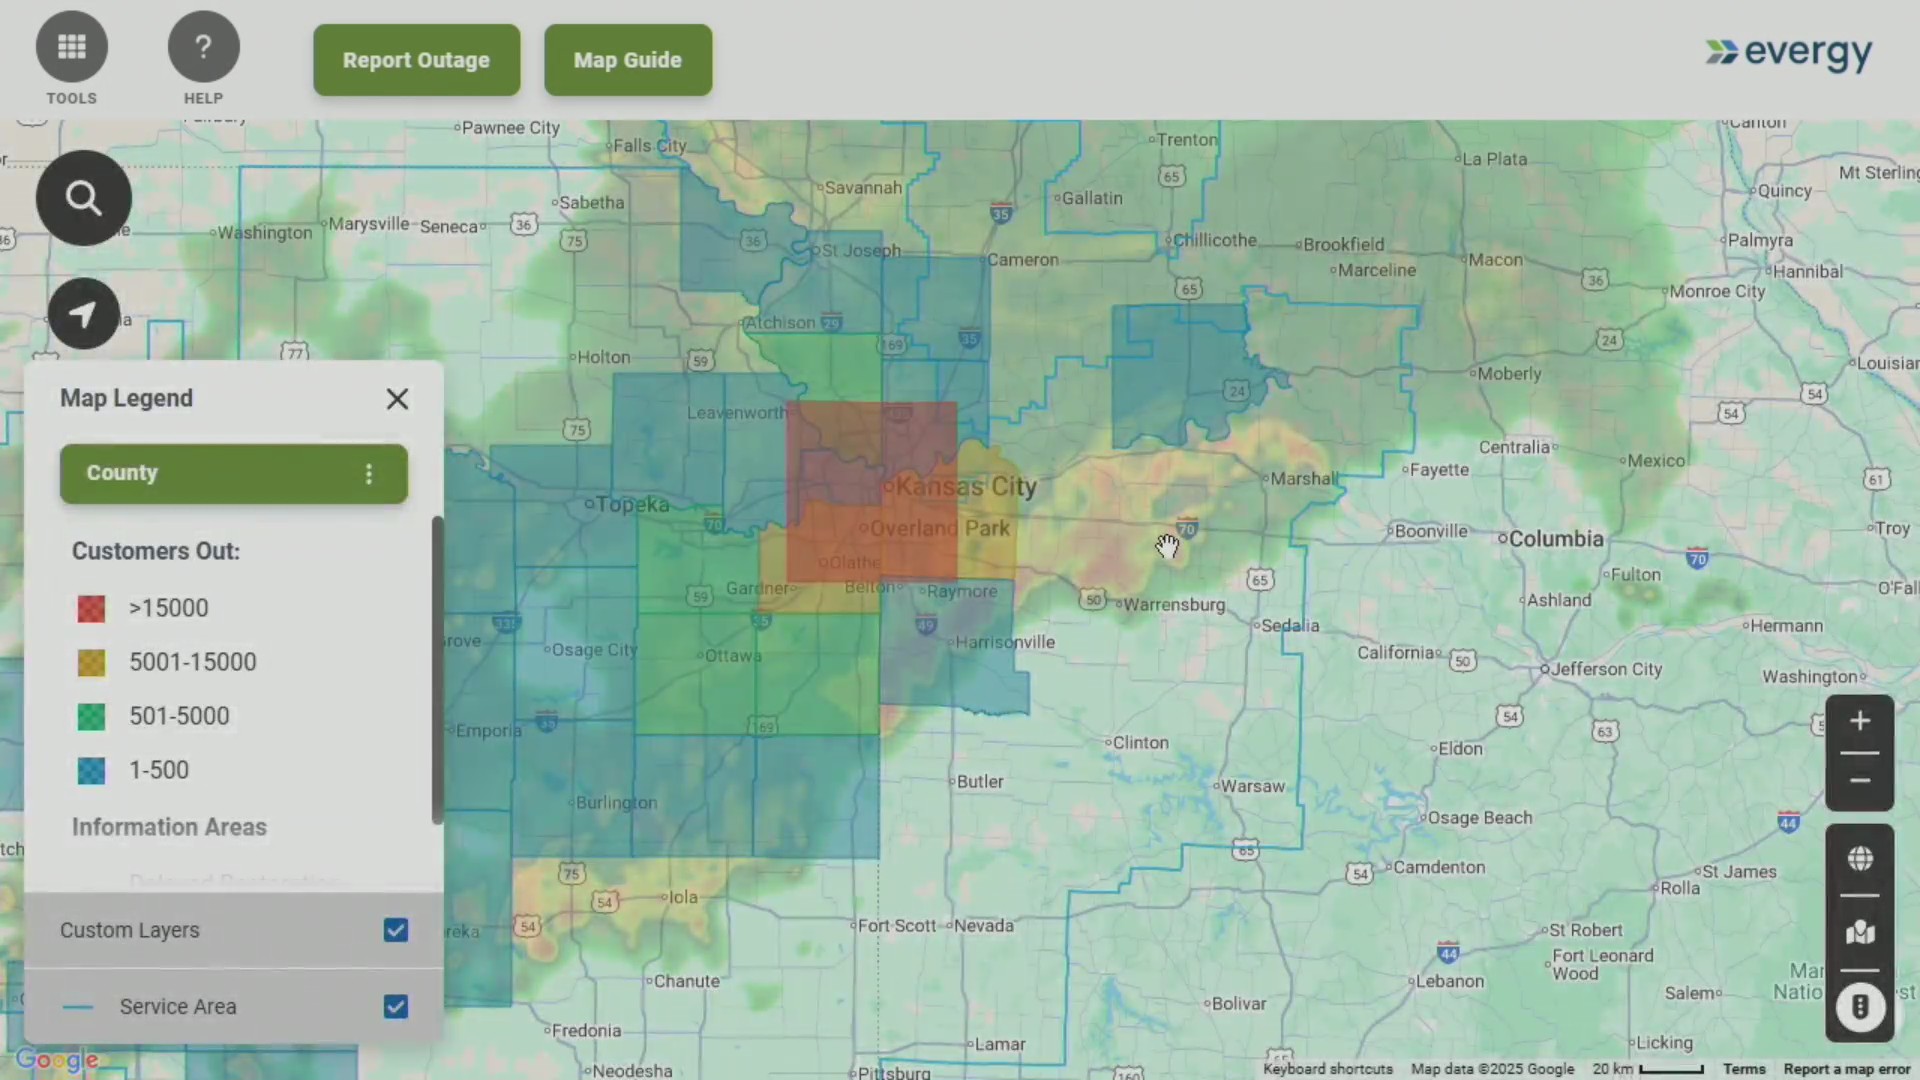
Task: Open the map layers icon
Action: pos(1860,933)
